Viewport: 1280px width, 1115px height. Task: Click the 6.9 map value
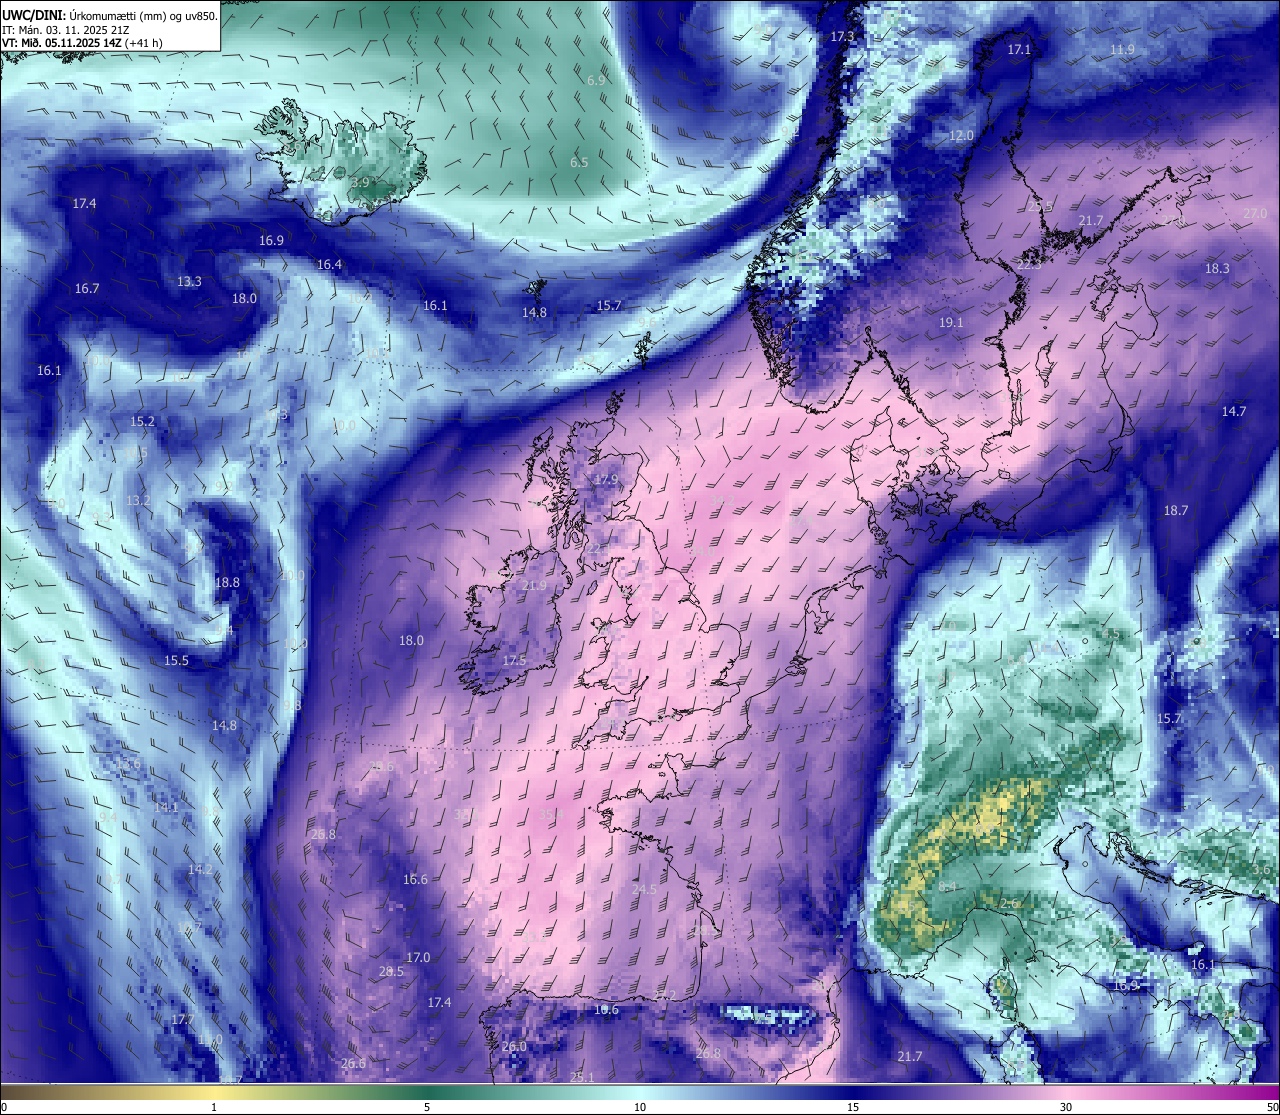(x=596, y=80)
